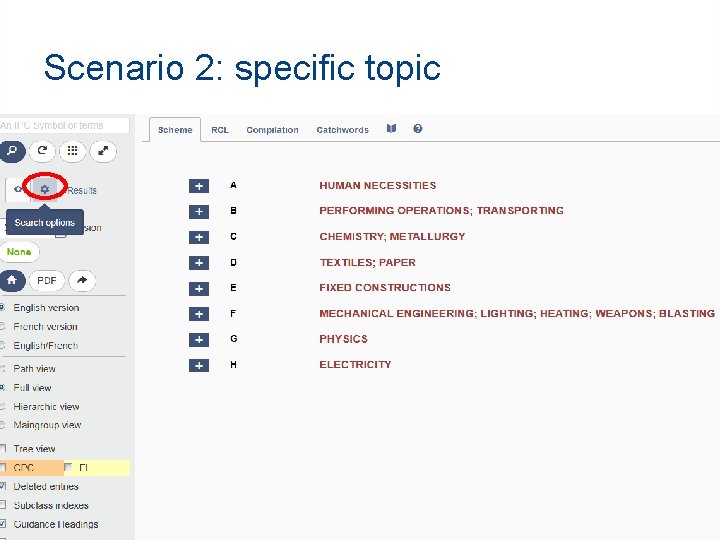Image resolution: width=720 pixels, height=540 pixels.
Task: Click the share arrow icon button
Action: click(x=82, y=280)
